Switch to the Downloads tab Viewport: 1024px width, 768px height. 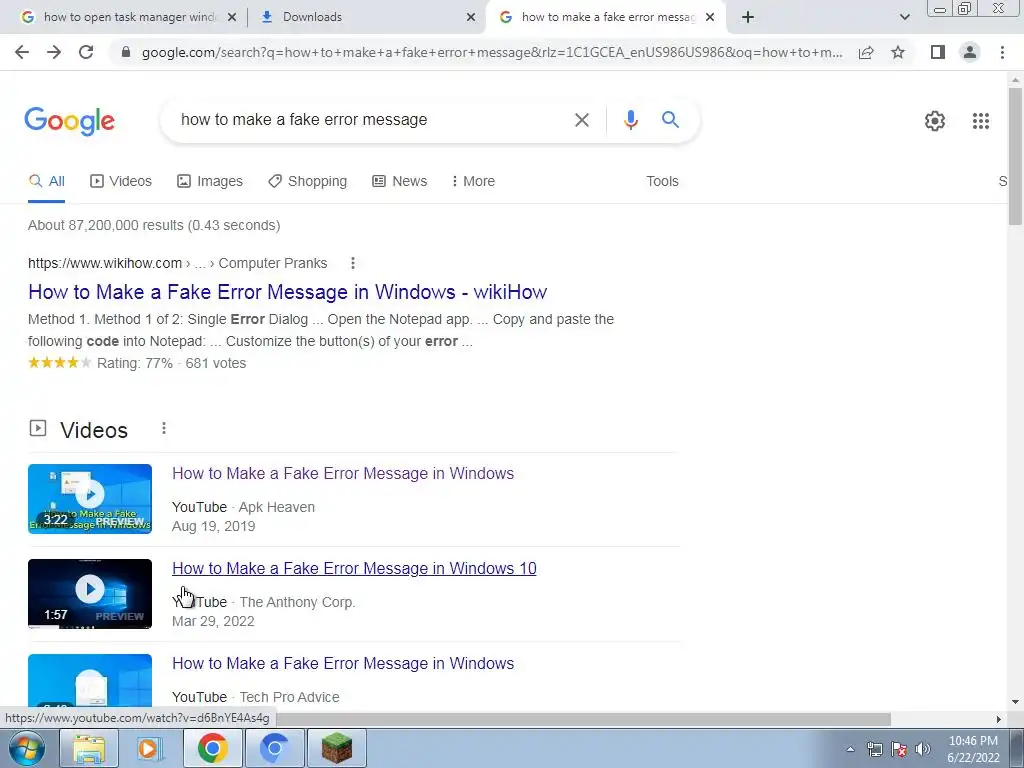(368, 17)
